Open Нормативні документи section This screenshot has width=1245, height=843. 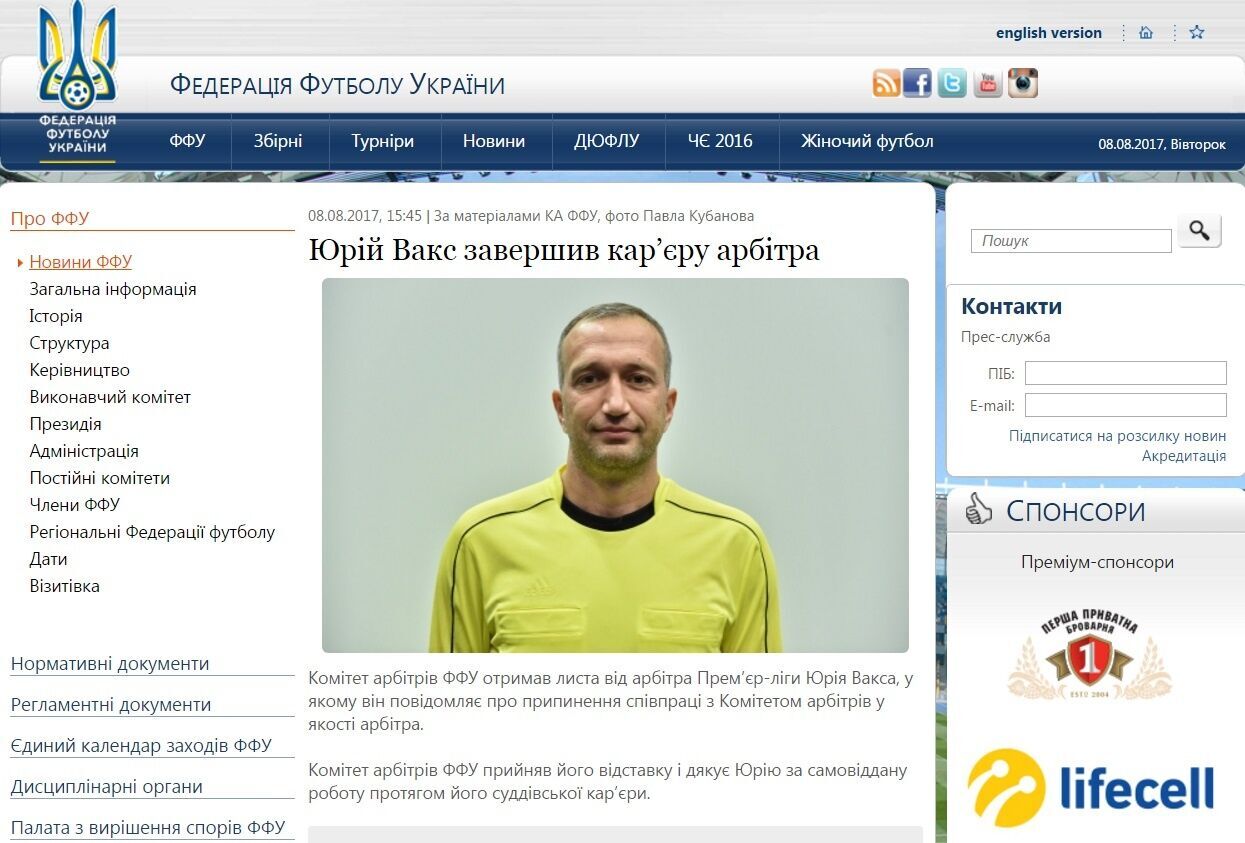pos(110,664)
